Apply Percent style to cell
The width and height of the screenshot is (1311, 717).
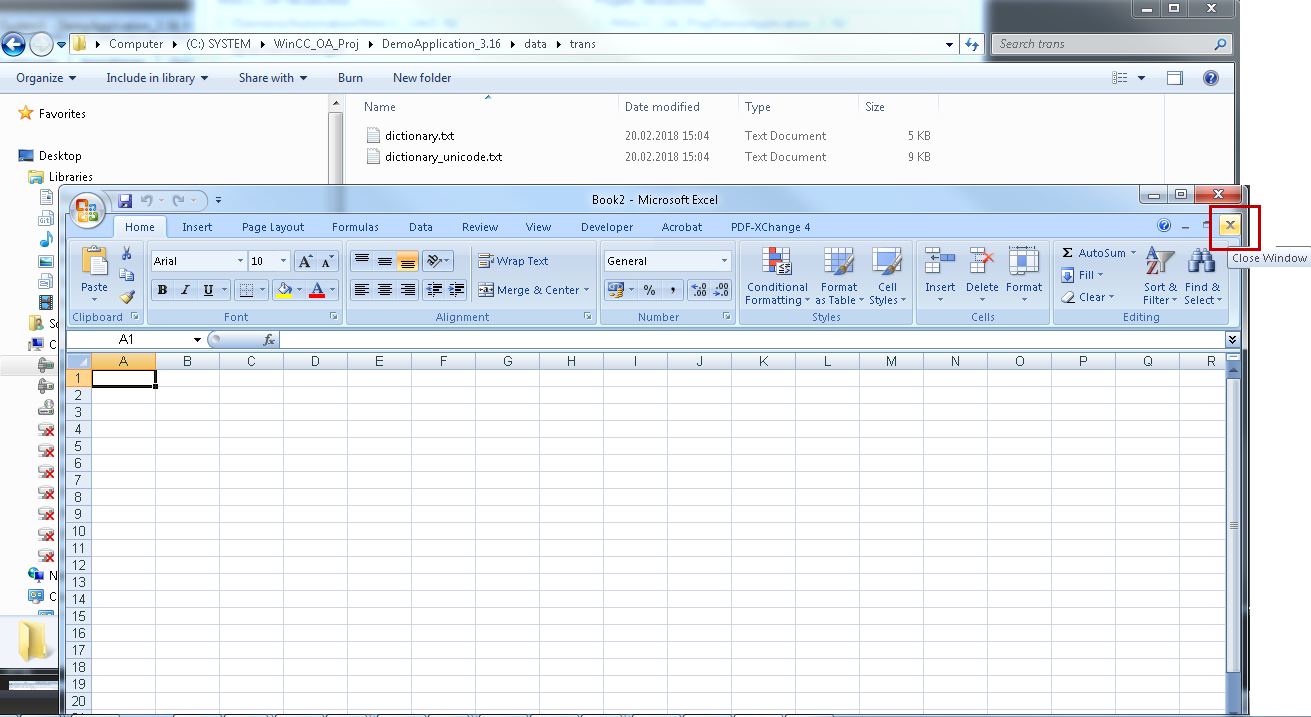click(x=649, y=290)
